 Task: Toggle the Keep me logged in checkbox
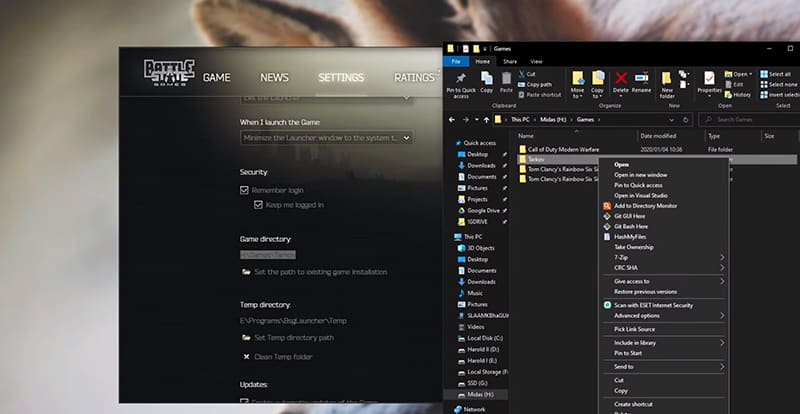tap(258, 205)
